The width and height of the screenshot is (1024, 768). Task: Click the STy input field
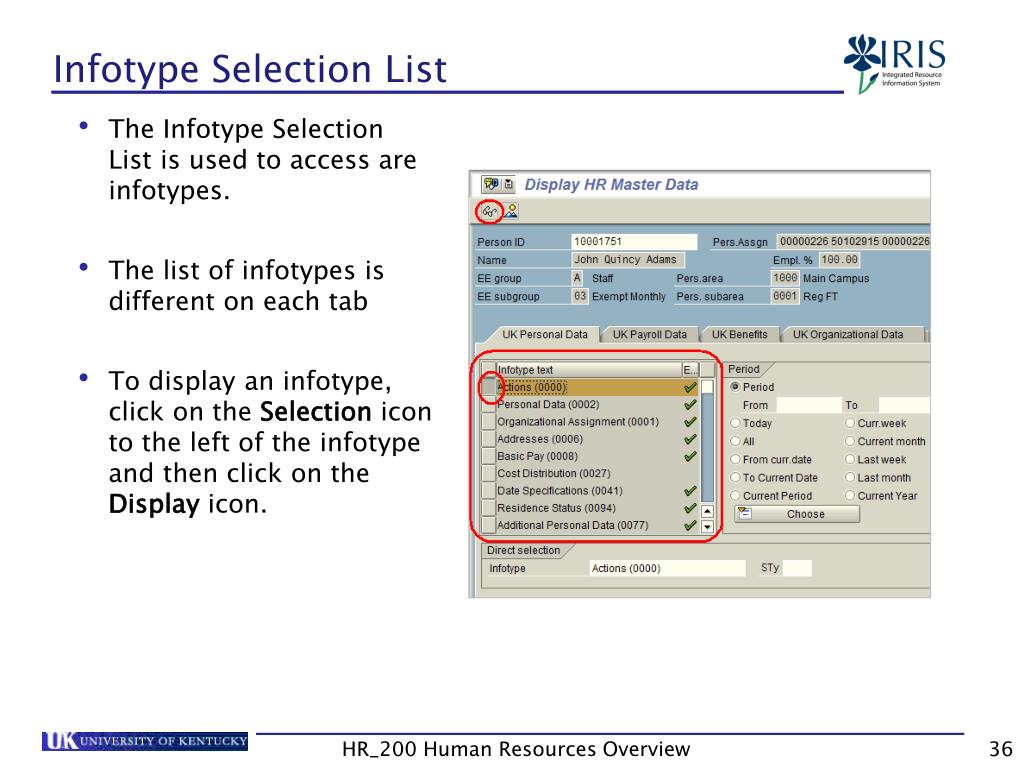click(x=797, y=568)
